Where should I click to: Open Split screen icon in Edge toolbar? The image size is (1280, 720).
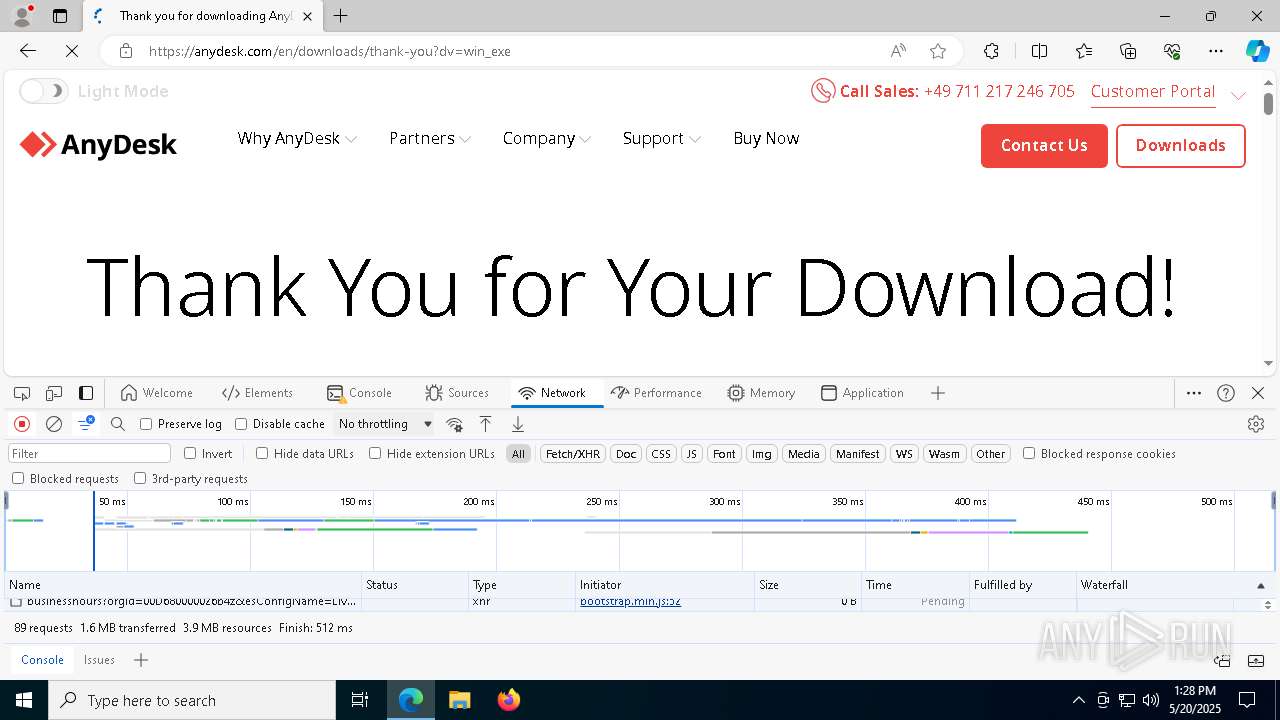pyautogui.click(x=1039, y=51)
